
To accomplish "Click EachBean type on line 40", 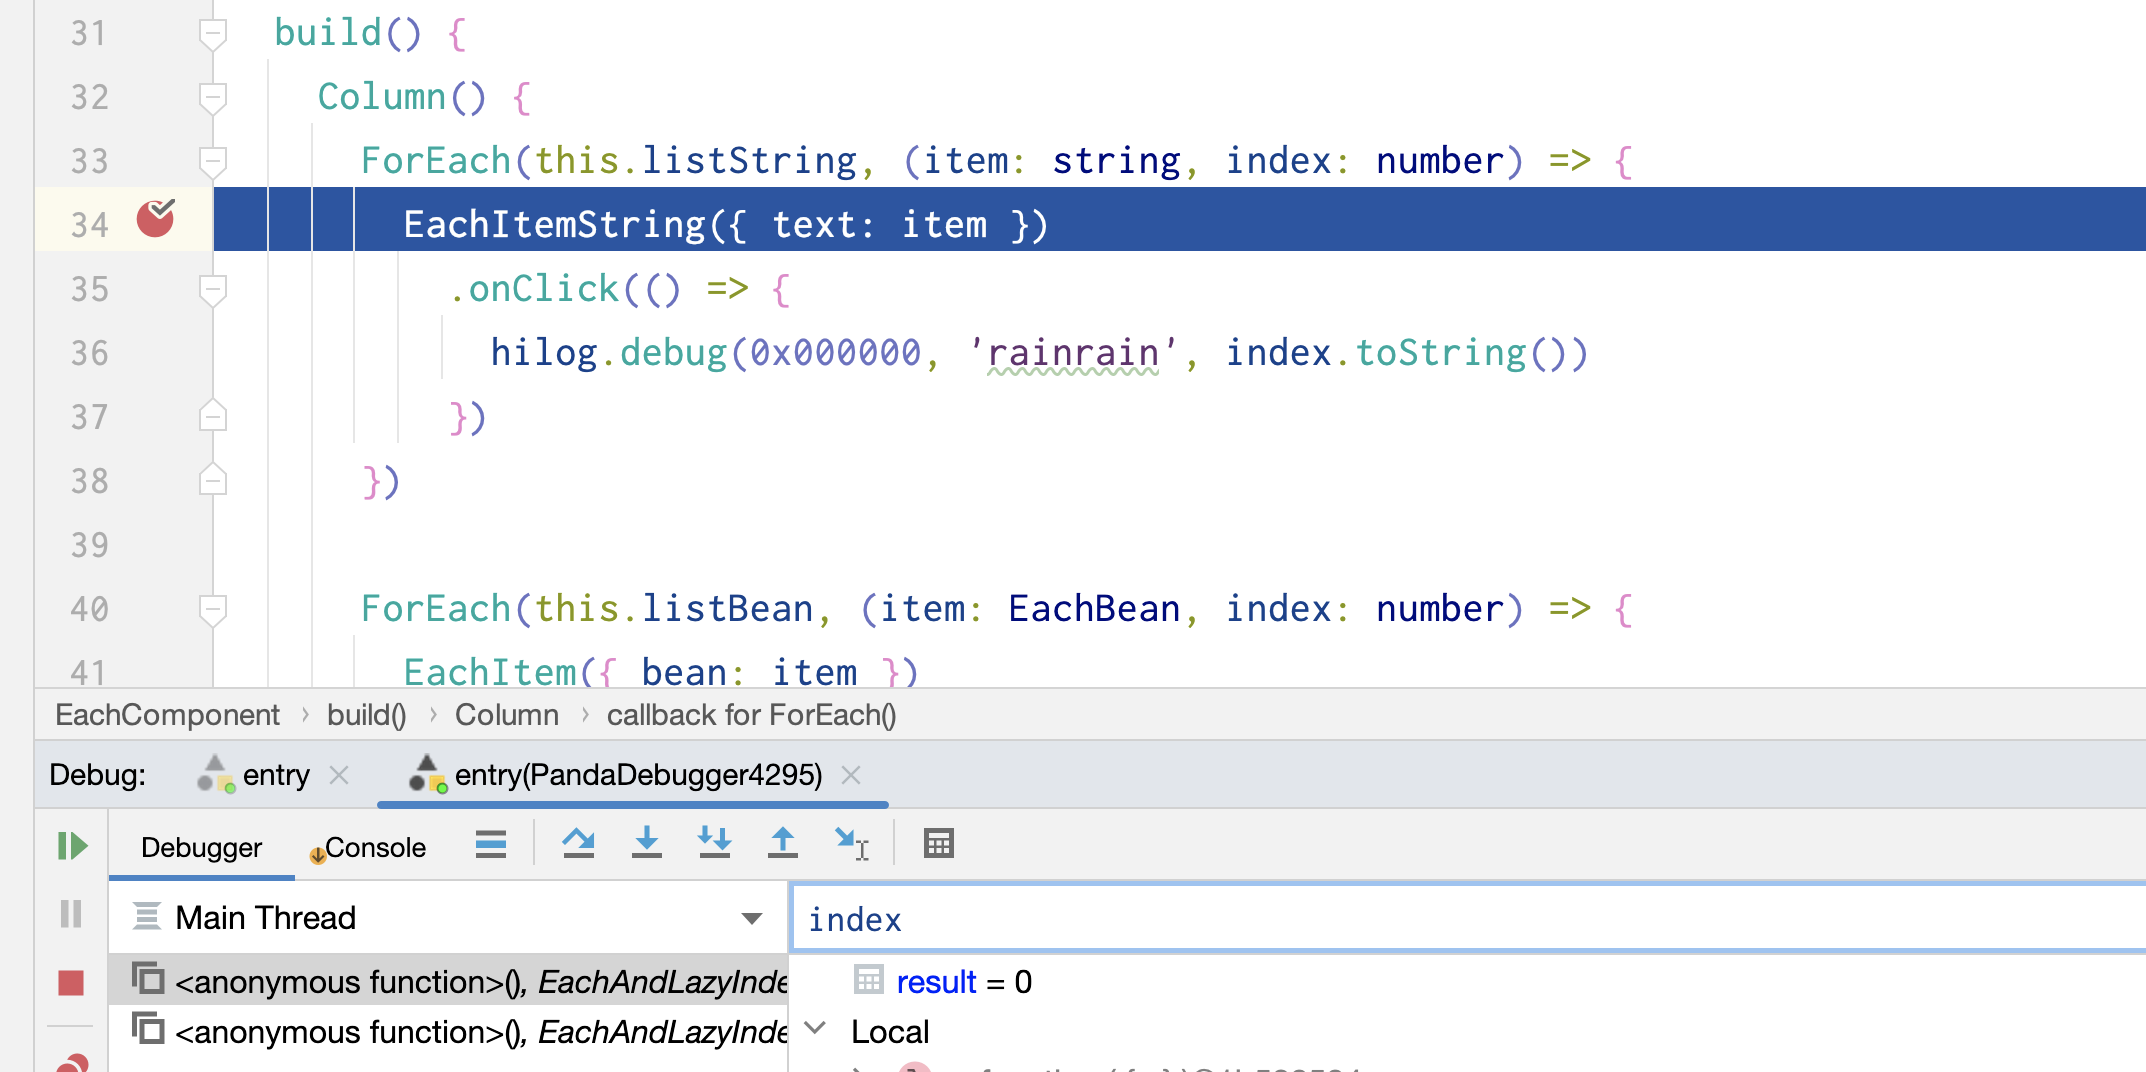I will (1094, 609).
